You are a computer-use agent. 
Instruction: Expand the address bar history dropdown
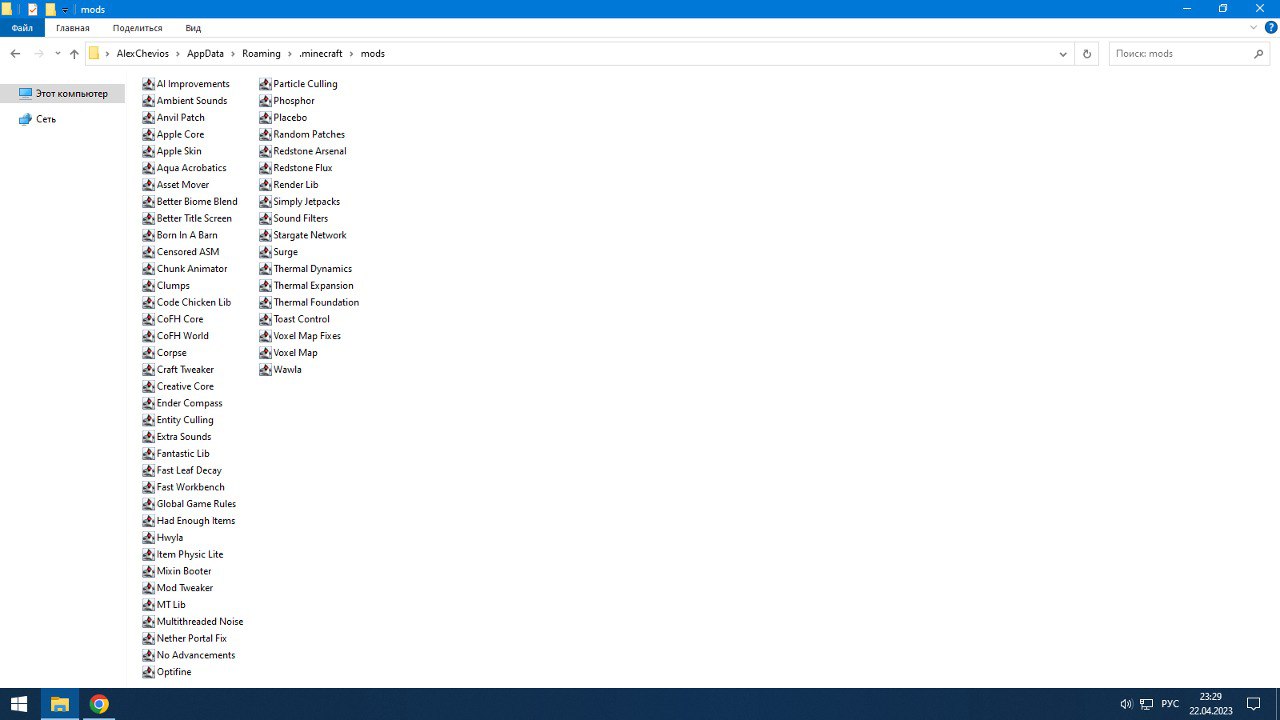coord(1063,54)
